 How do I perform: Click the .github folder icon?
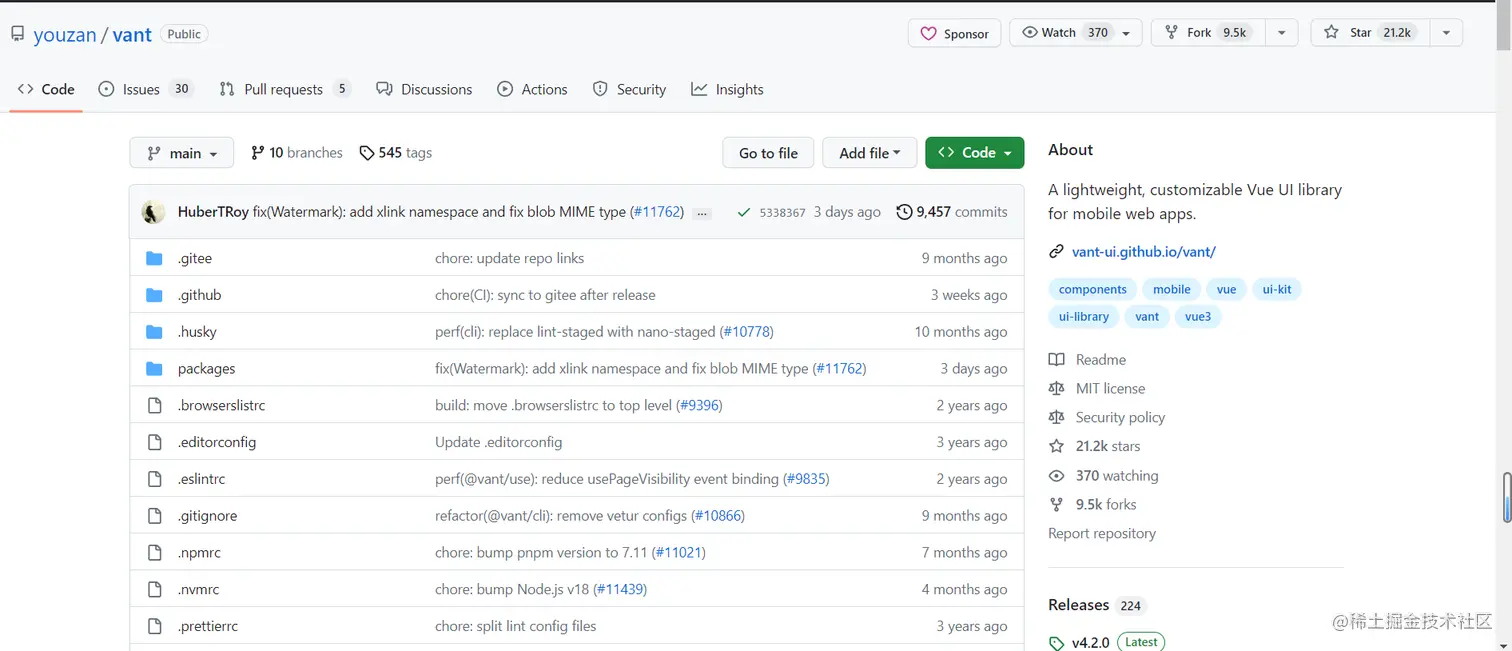154,295
